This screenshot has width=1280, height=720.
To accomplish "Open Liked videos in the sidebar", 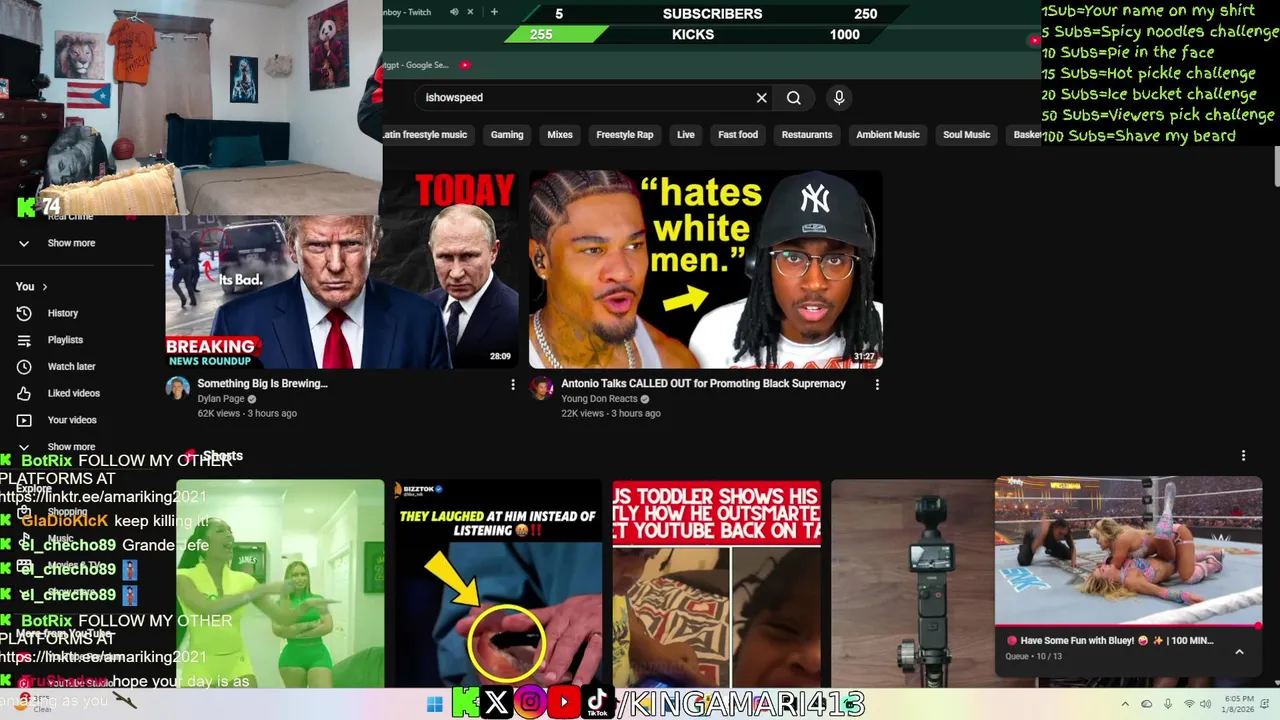I will tap(73, 393).
